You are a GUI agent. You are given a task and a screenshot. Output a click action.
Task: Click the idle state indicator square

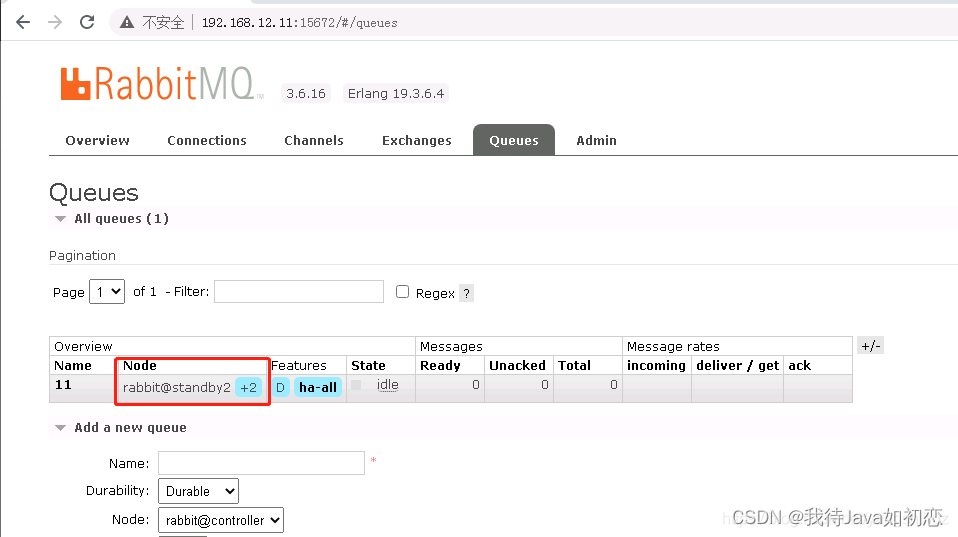pos(356,385)
